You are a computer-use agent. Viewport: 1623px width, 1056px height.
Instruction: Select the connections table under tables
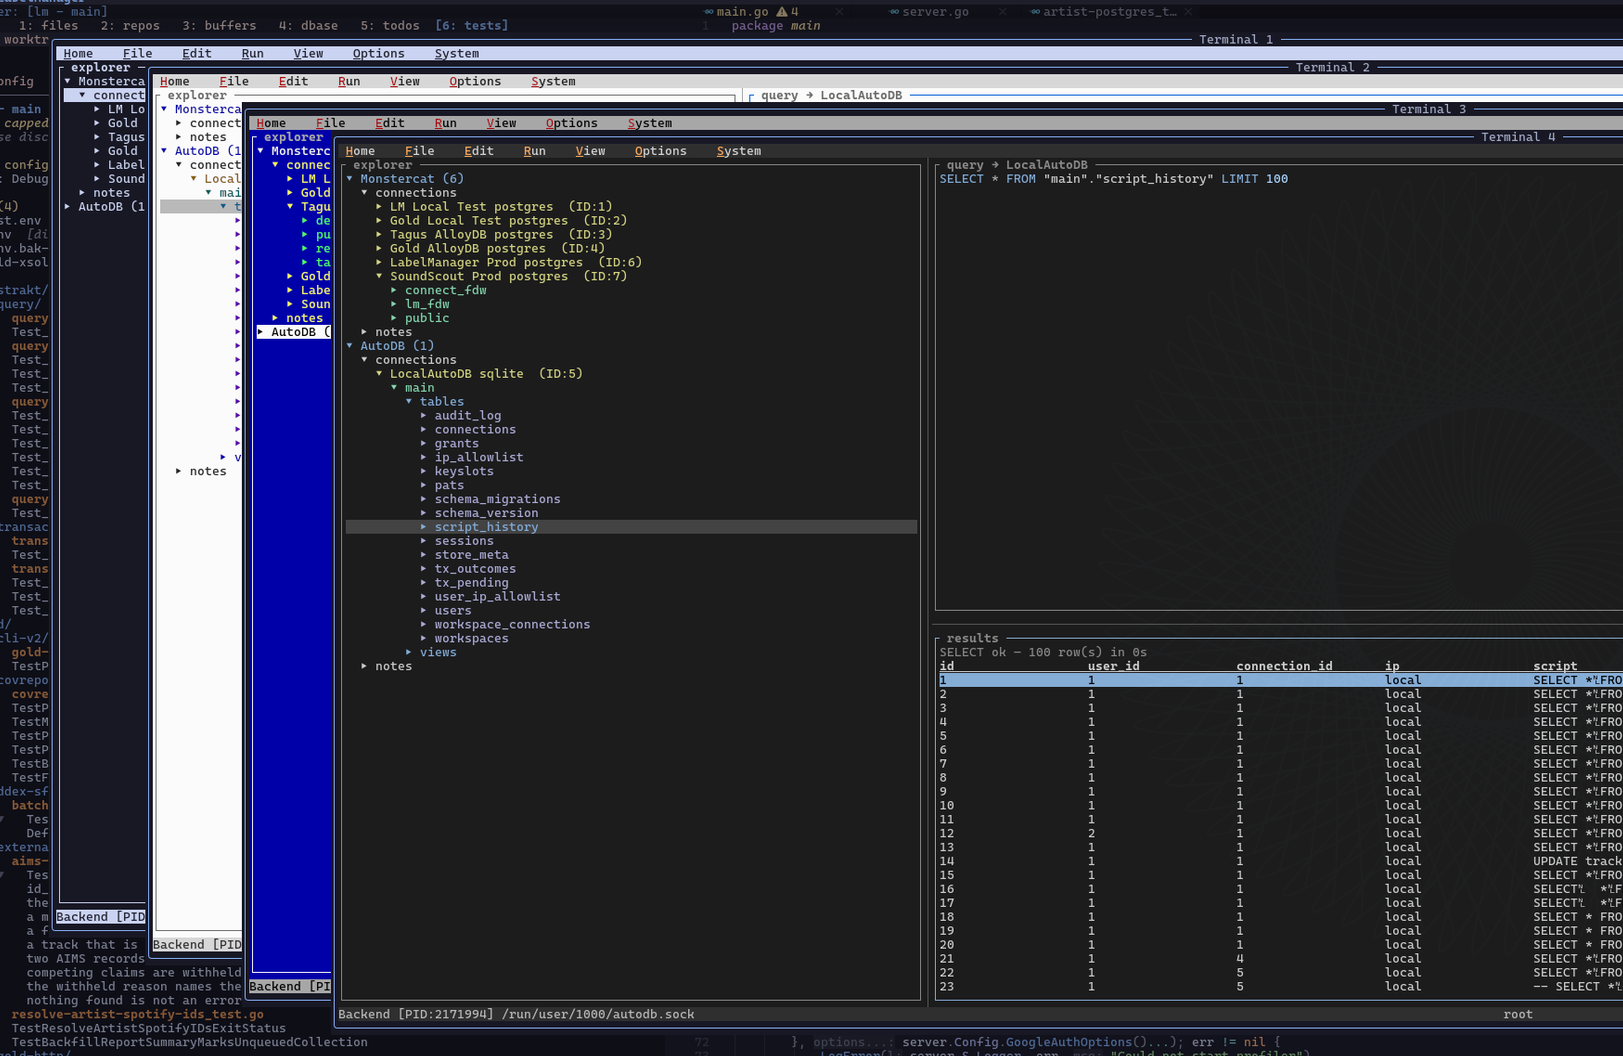click(475, 430)
